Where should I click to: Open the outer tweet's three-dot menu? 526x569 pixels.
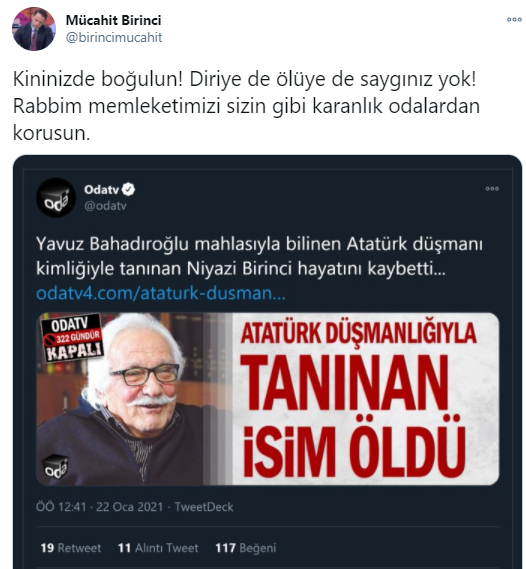(514, 20)
